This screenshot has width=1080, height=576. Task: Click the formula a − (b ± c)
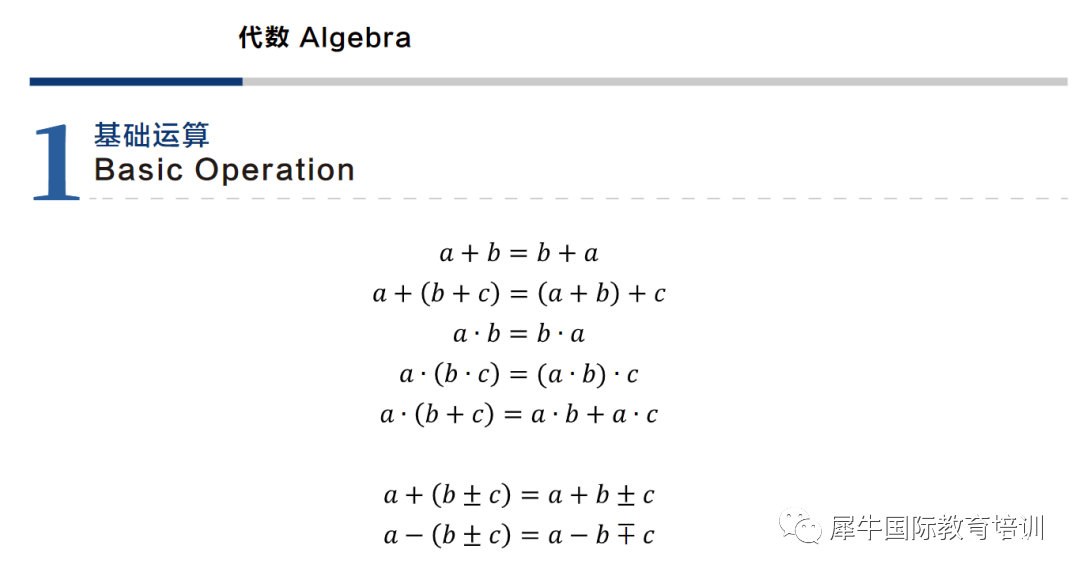point(519,535)
